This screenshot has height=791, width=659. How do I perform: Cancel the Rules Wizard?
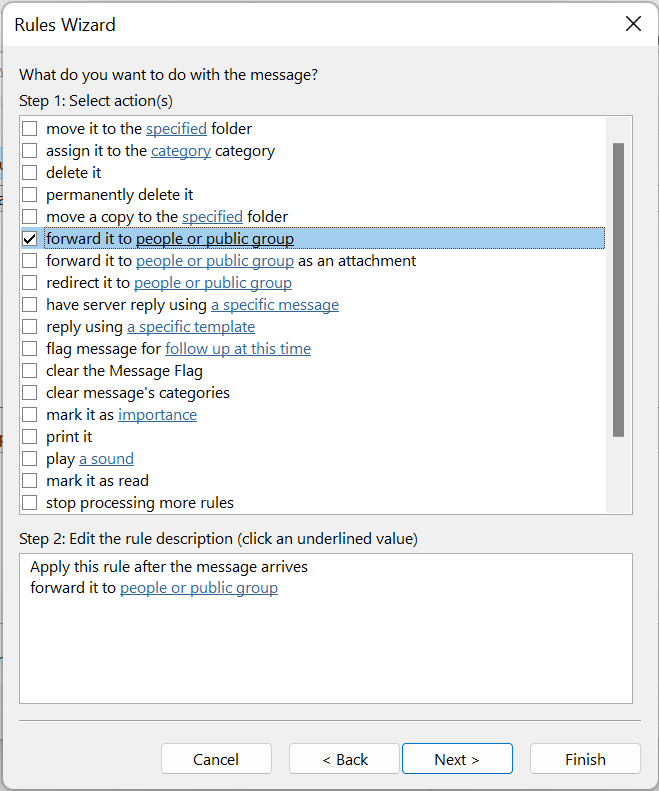click(x=216, y=759)
